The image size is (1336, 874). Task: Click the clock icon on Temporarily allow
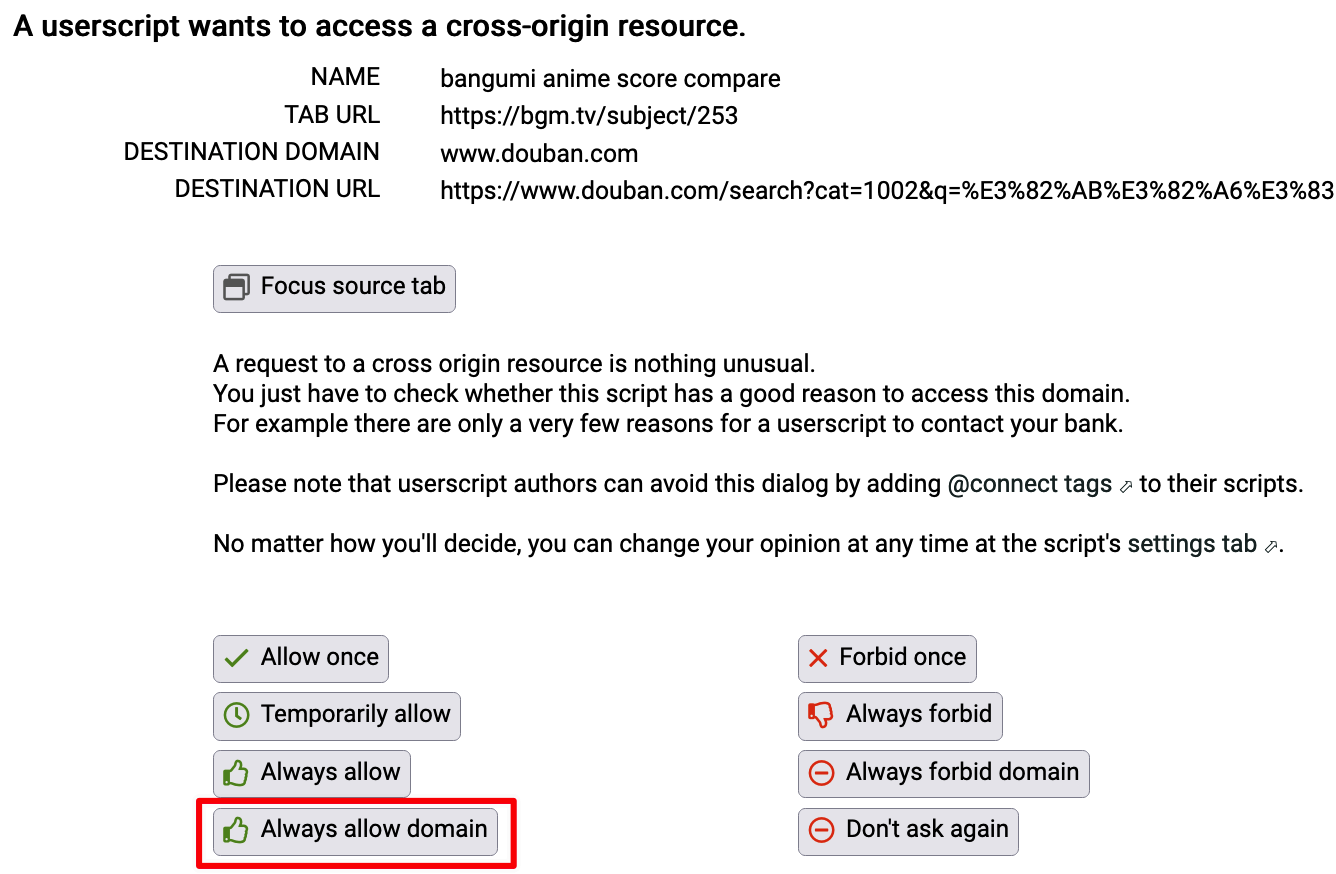(x=236, y=716)
